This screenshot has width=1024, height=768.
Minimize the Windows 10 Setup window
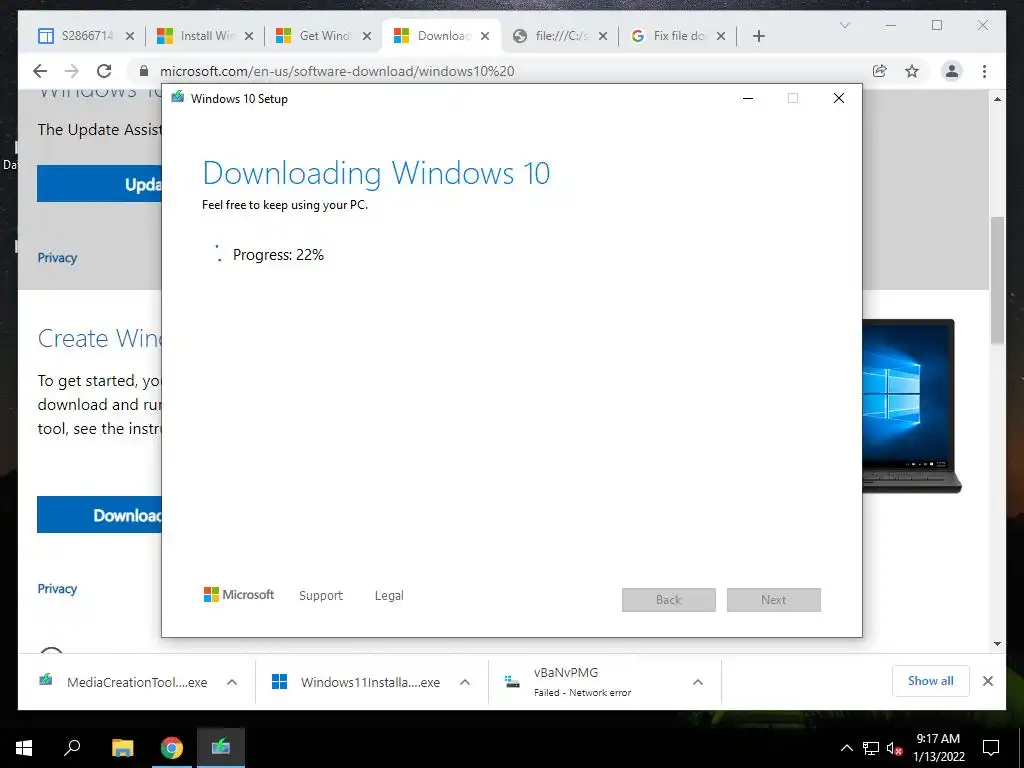tap(748, 98)
